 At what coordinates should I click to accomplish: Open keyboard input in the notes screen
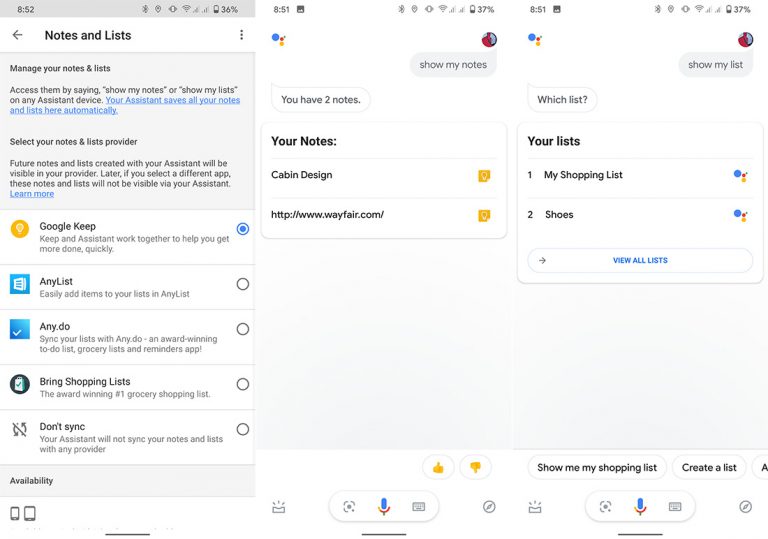pos(419,507)
